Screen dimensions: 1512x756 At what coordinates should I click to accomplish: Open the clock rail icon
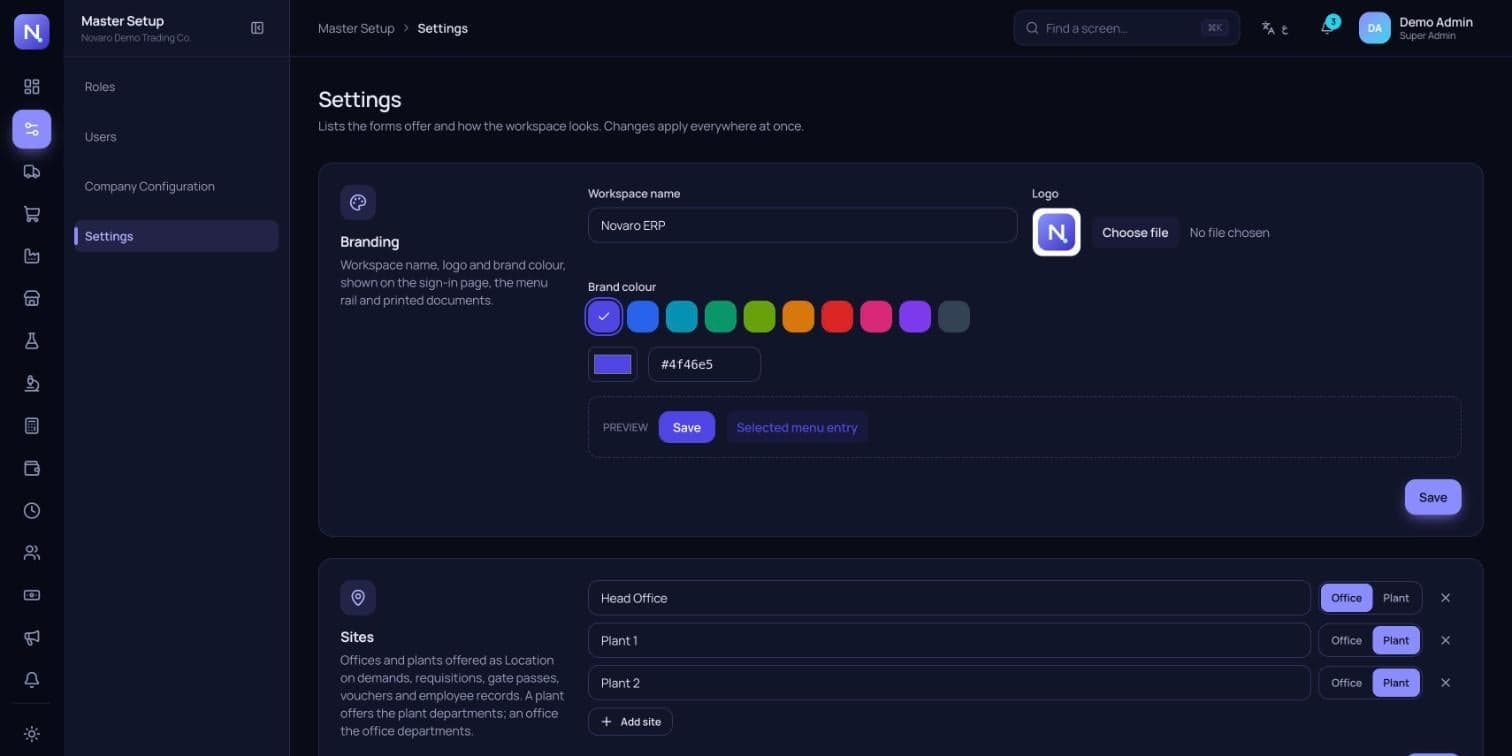pos(32,510)
